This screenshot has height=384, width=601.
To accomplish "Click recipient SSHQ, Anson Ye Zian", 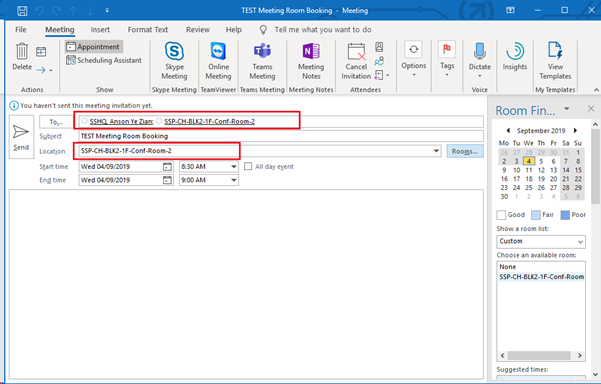I will [121, 121].
